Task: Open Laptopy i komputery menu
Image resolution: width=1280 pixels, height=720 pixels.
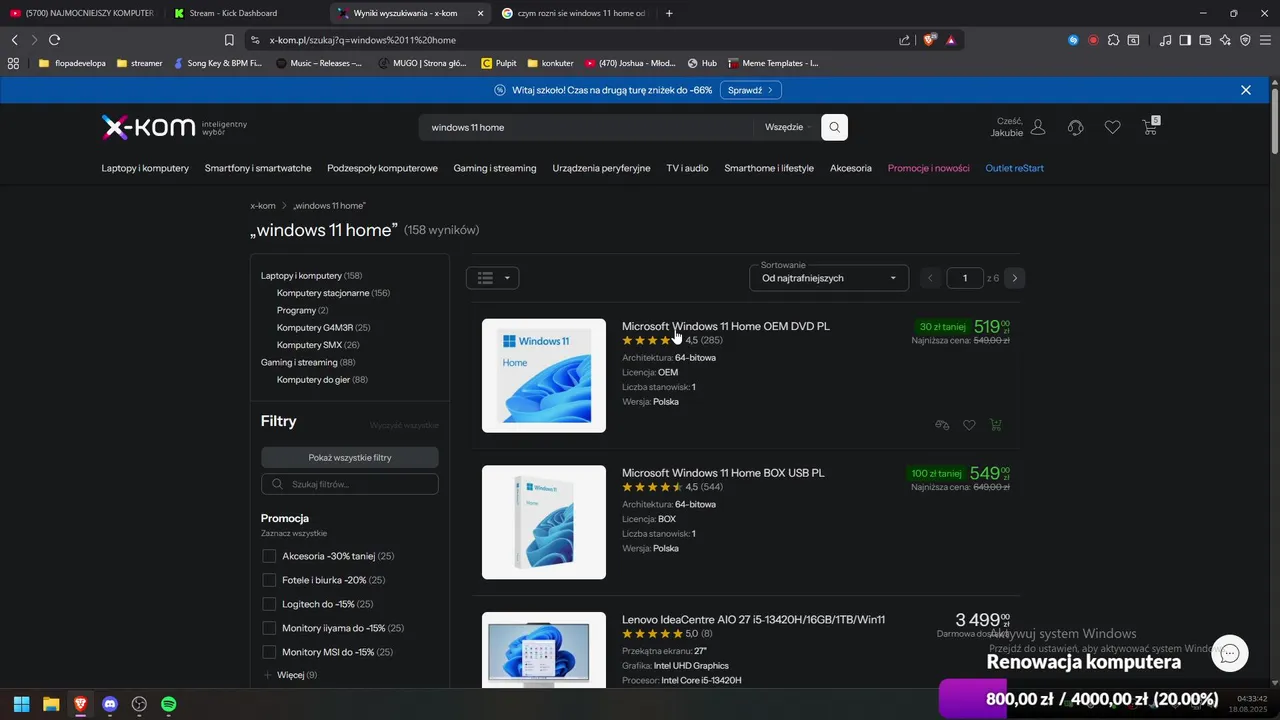Action: point(145,168)
